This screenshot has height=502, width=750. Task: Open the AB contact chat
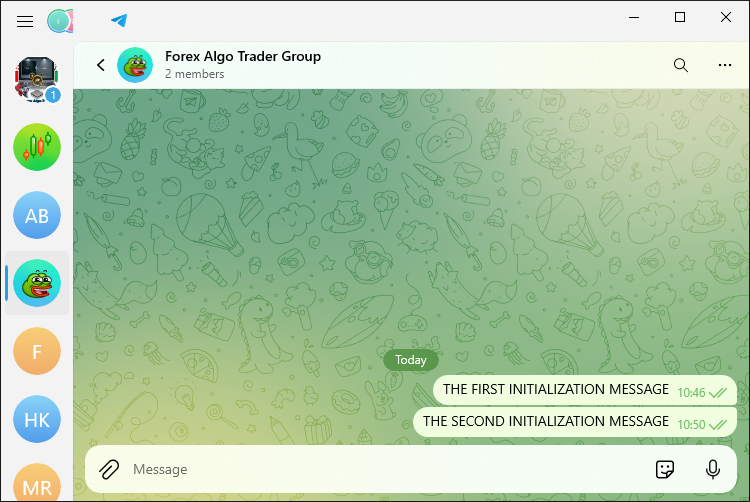pyautogui.click(x=37, y=216)
